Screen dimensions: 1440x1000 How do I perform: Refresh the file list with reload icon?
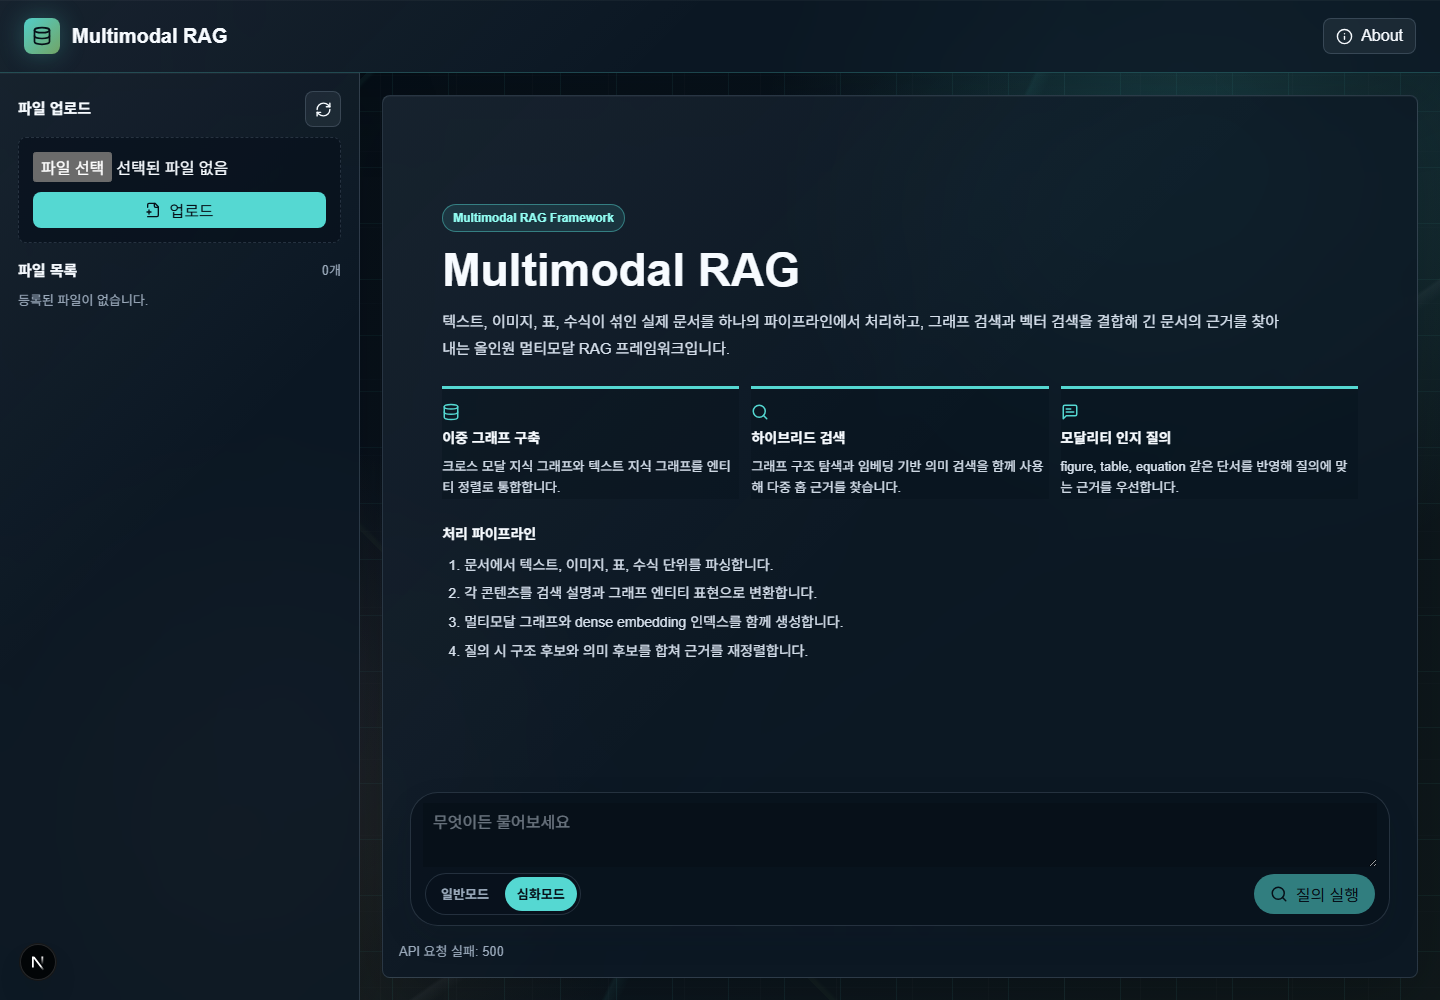coord(323,109)
